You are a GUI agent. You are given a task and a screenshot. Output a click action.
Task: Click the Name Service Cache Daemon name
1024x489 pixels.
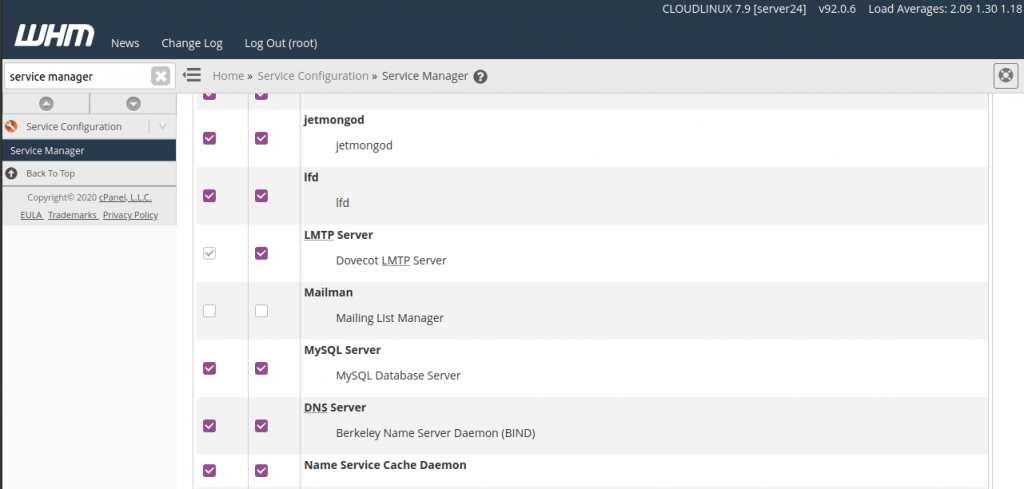point(385,465)
